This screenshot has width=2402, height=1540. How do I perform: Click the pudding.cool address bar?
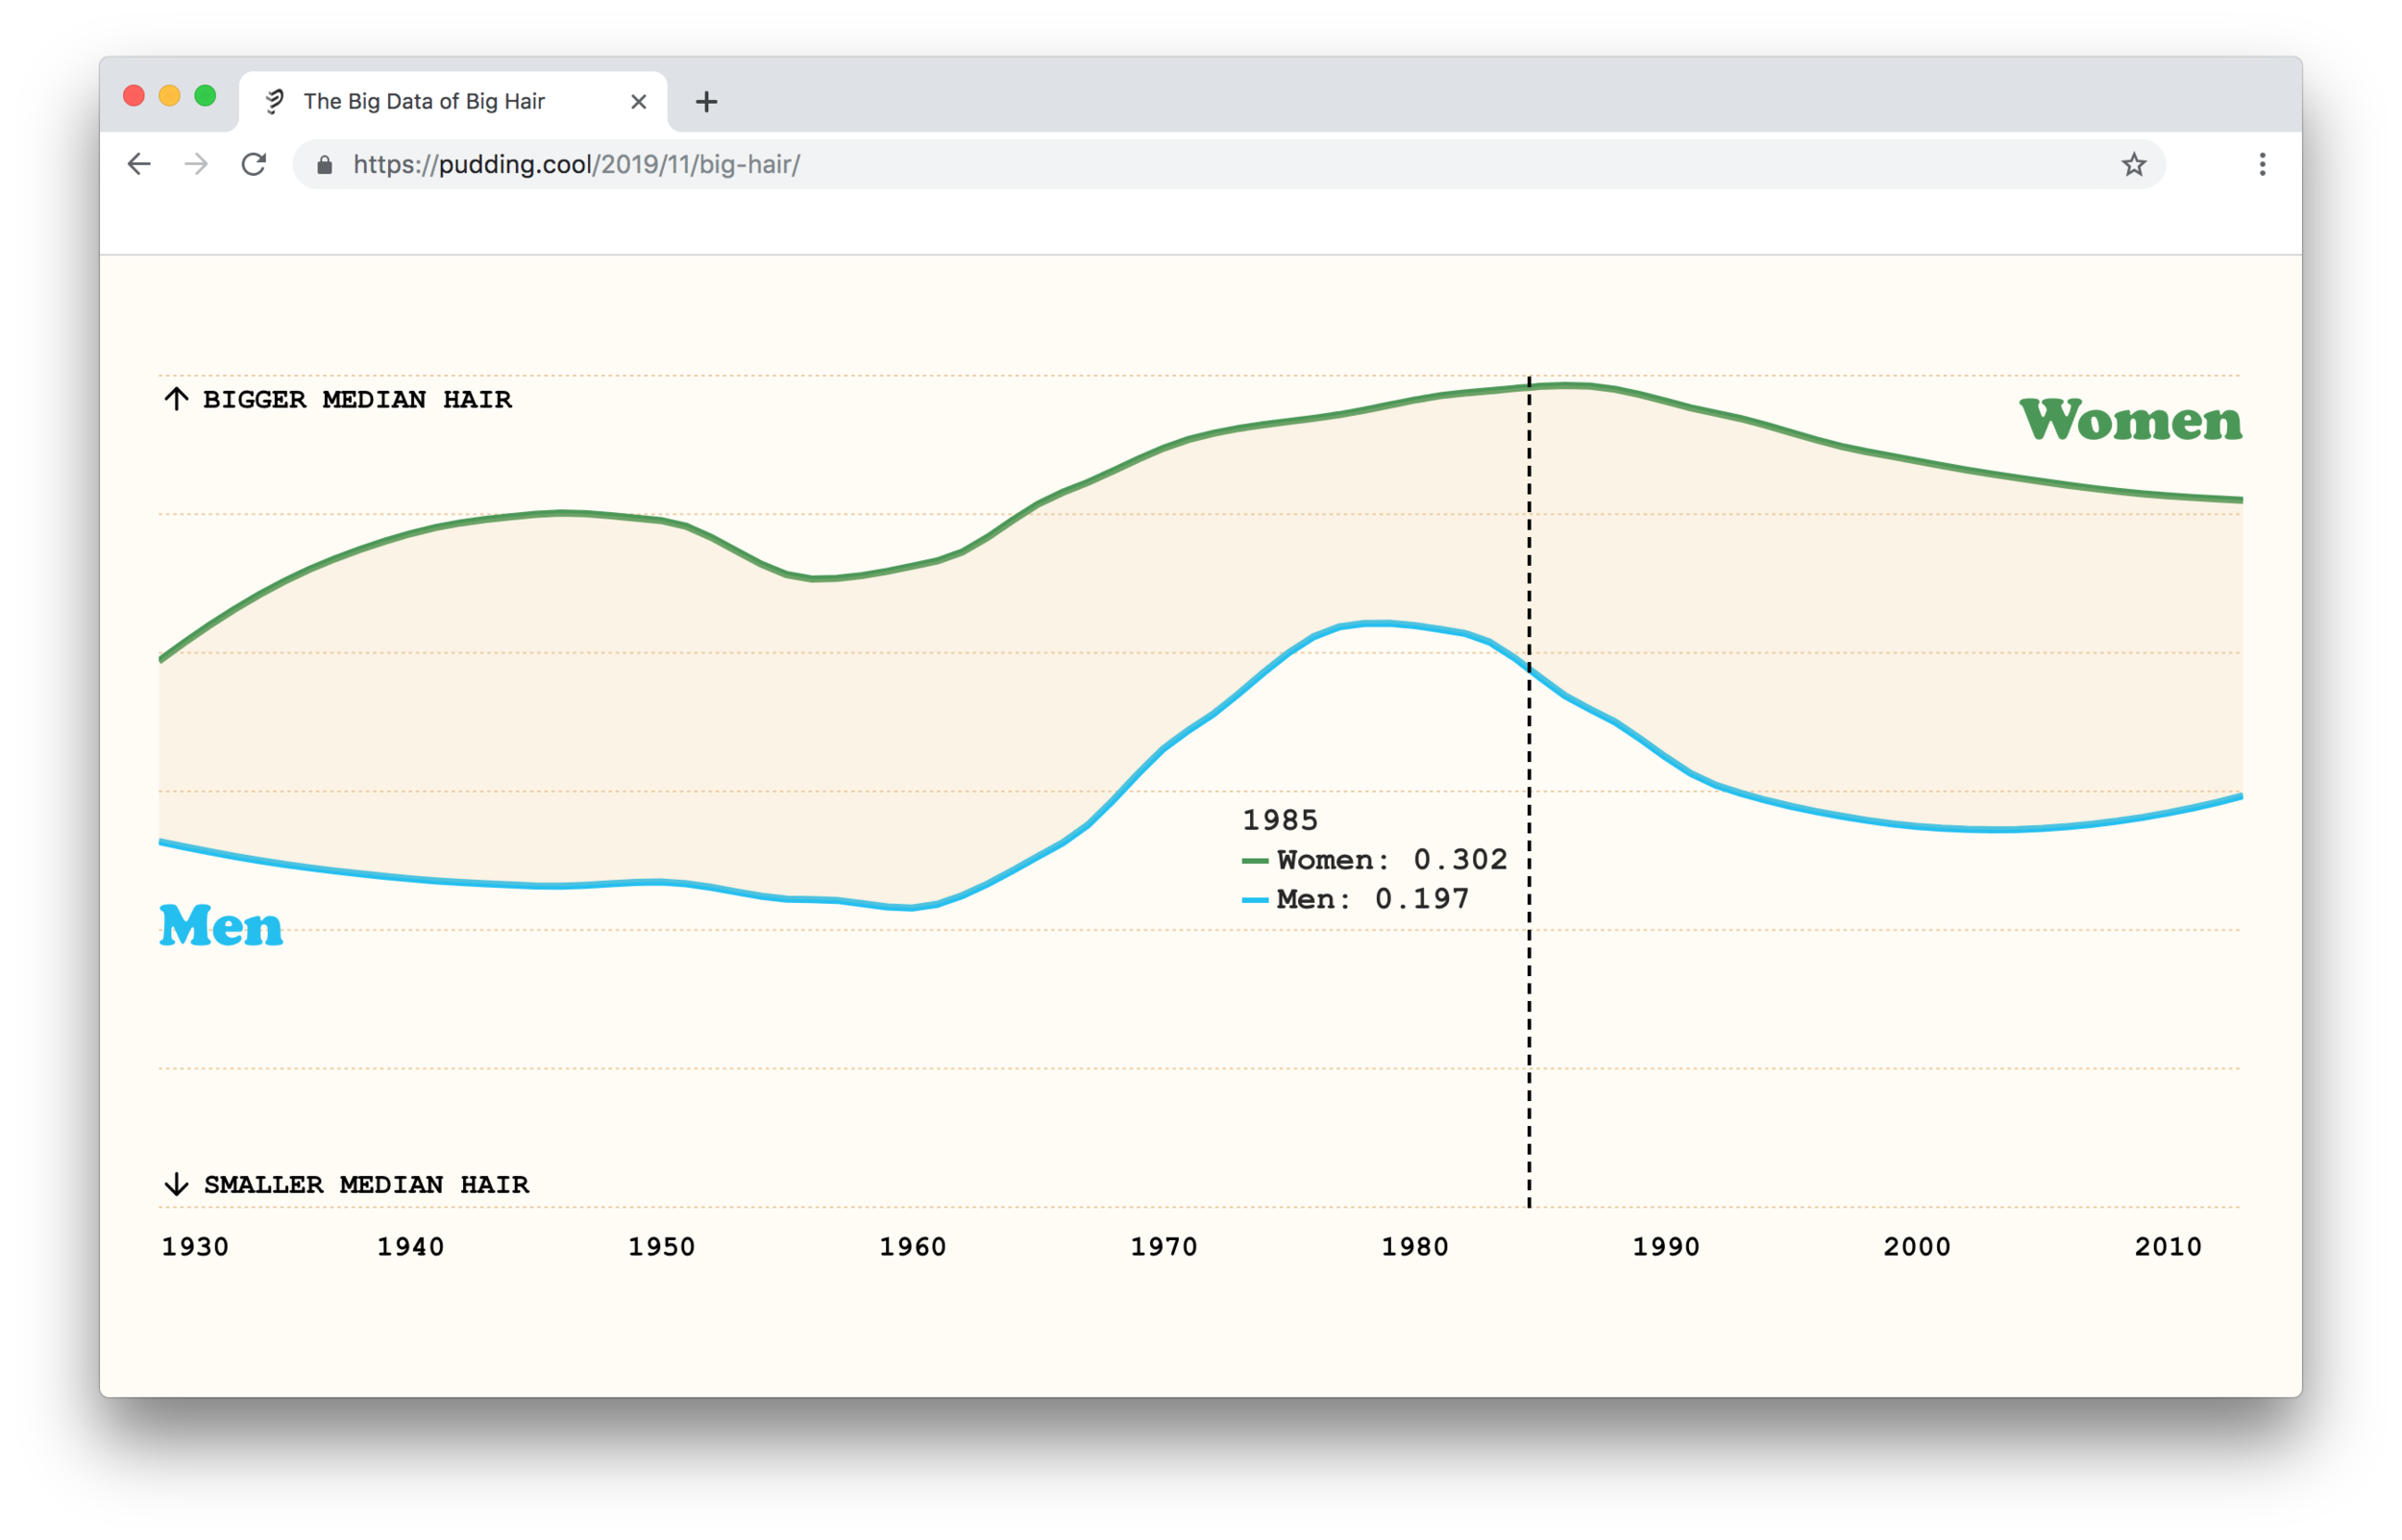click(x=1229, y=164)
